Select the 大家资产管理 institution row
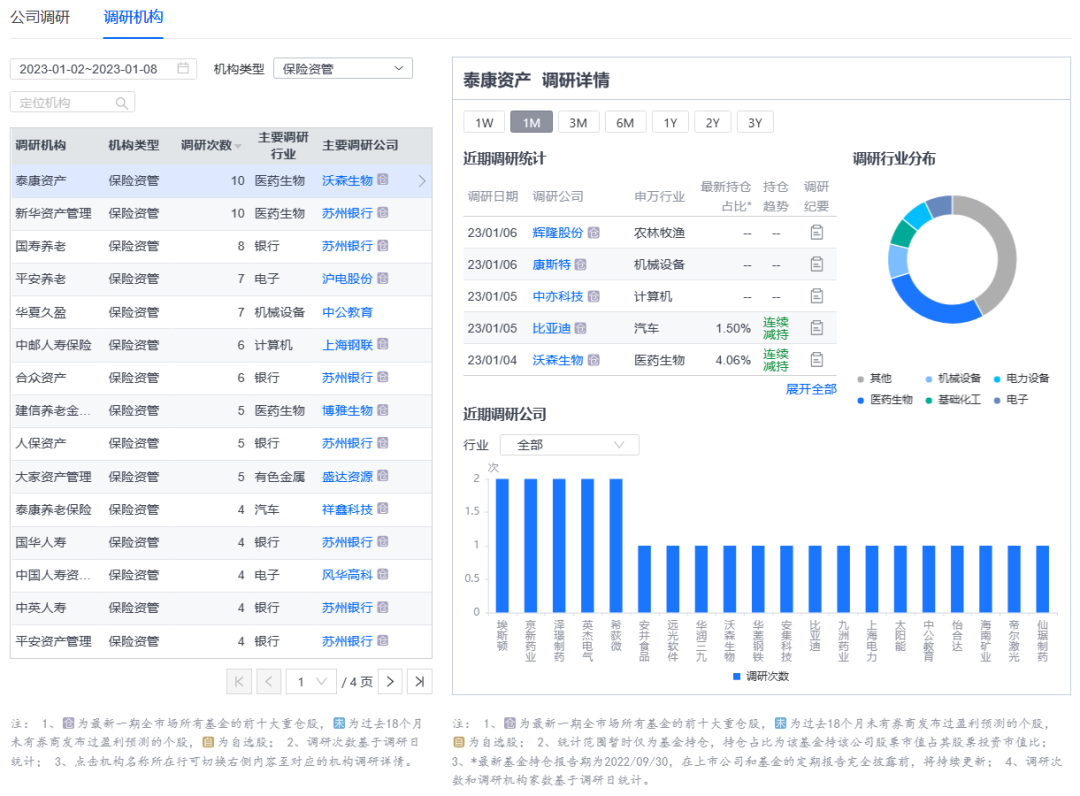Image resolution: width=1080 pixels, height=796 pixels. 221,476
